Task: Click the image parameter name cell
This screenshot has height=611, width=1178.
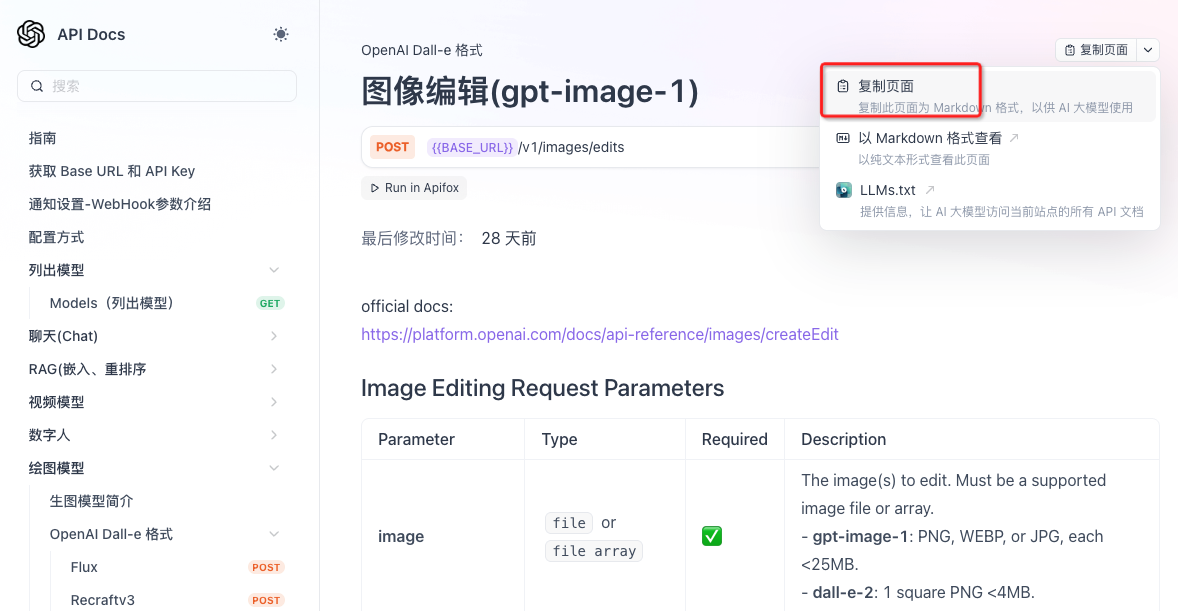Action: click(x=401, y=537)
